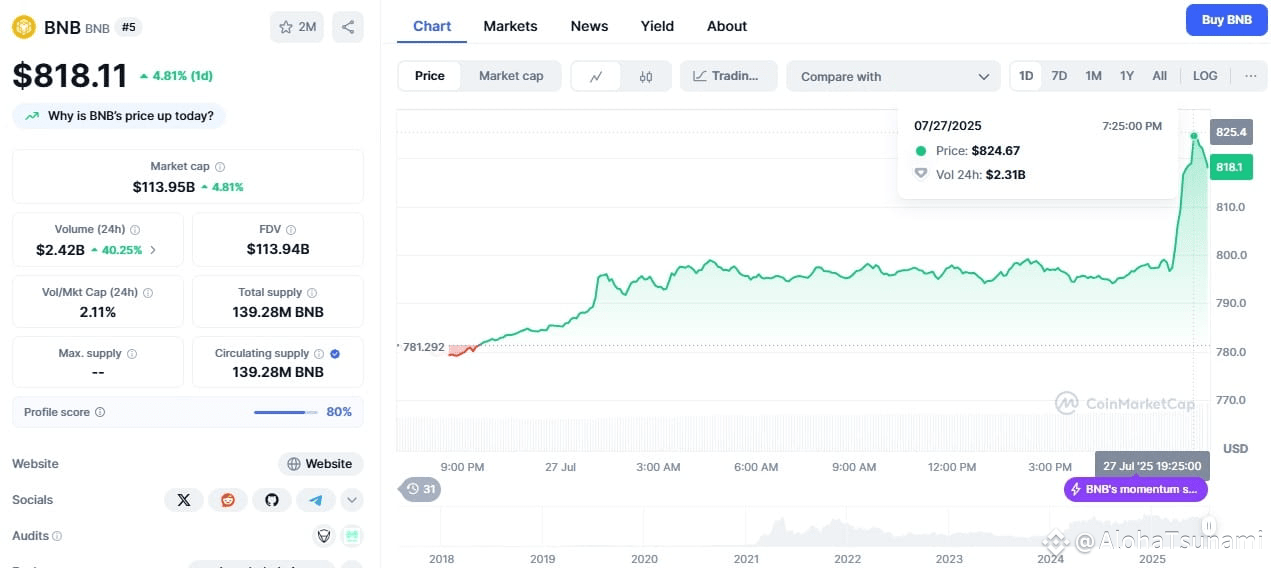Viewport: 1271px width, 568px height.
Task: Open the GitHub social icon
Action: pyautogui.click(x=272, y=500)
